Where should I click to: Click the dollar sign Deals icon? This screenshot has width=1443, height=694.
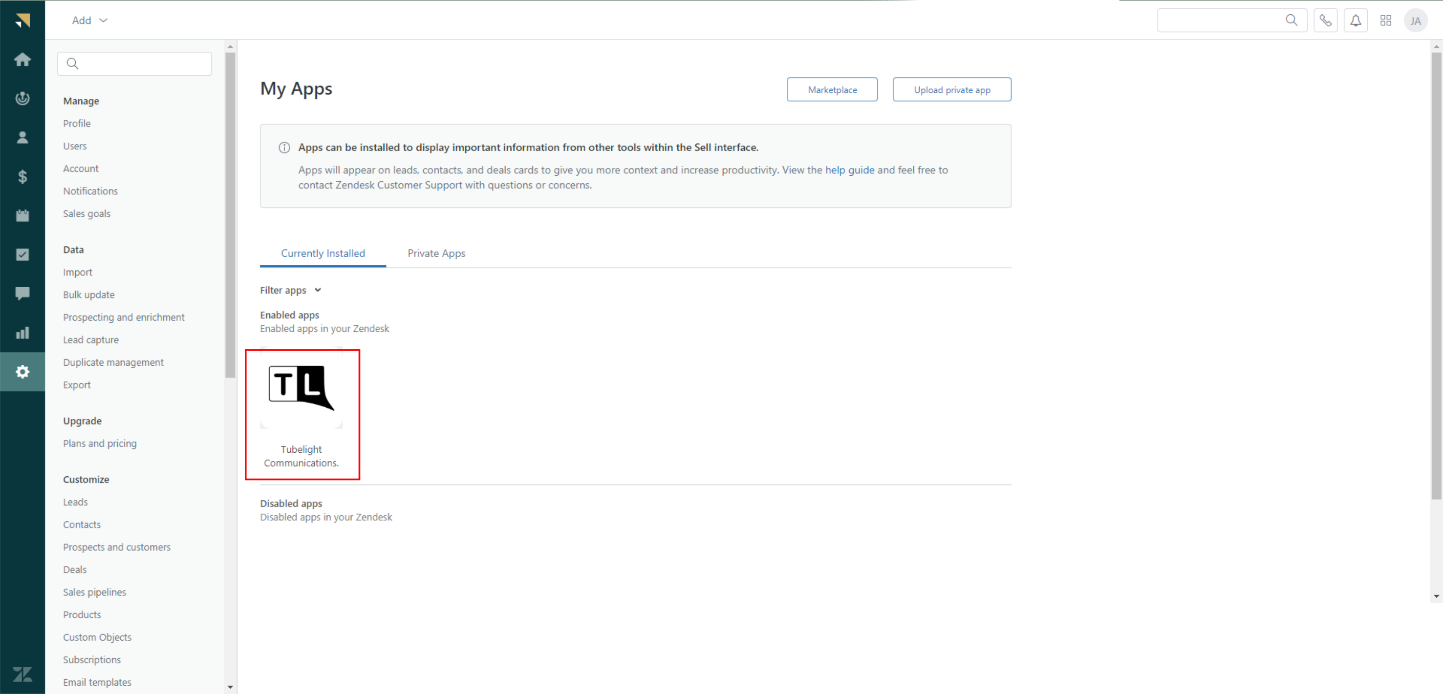click(x=22, y=176)
